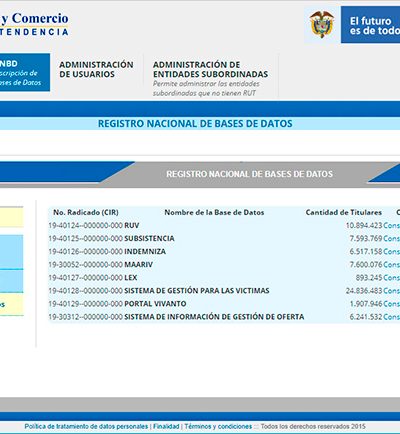Select SISTEMA DE GESTIÓN PARA LAS VICTIMAS name

[x=197, y=291]
